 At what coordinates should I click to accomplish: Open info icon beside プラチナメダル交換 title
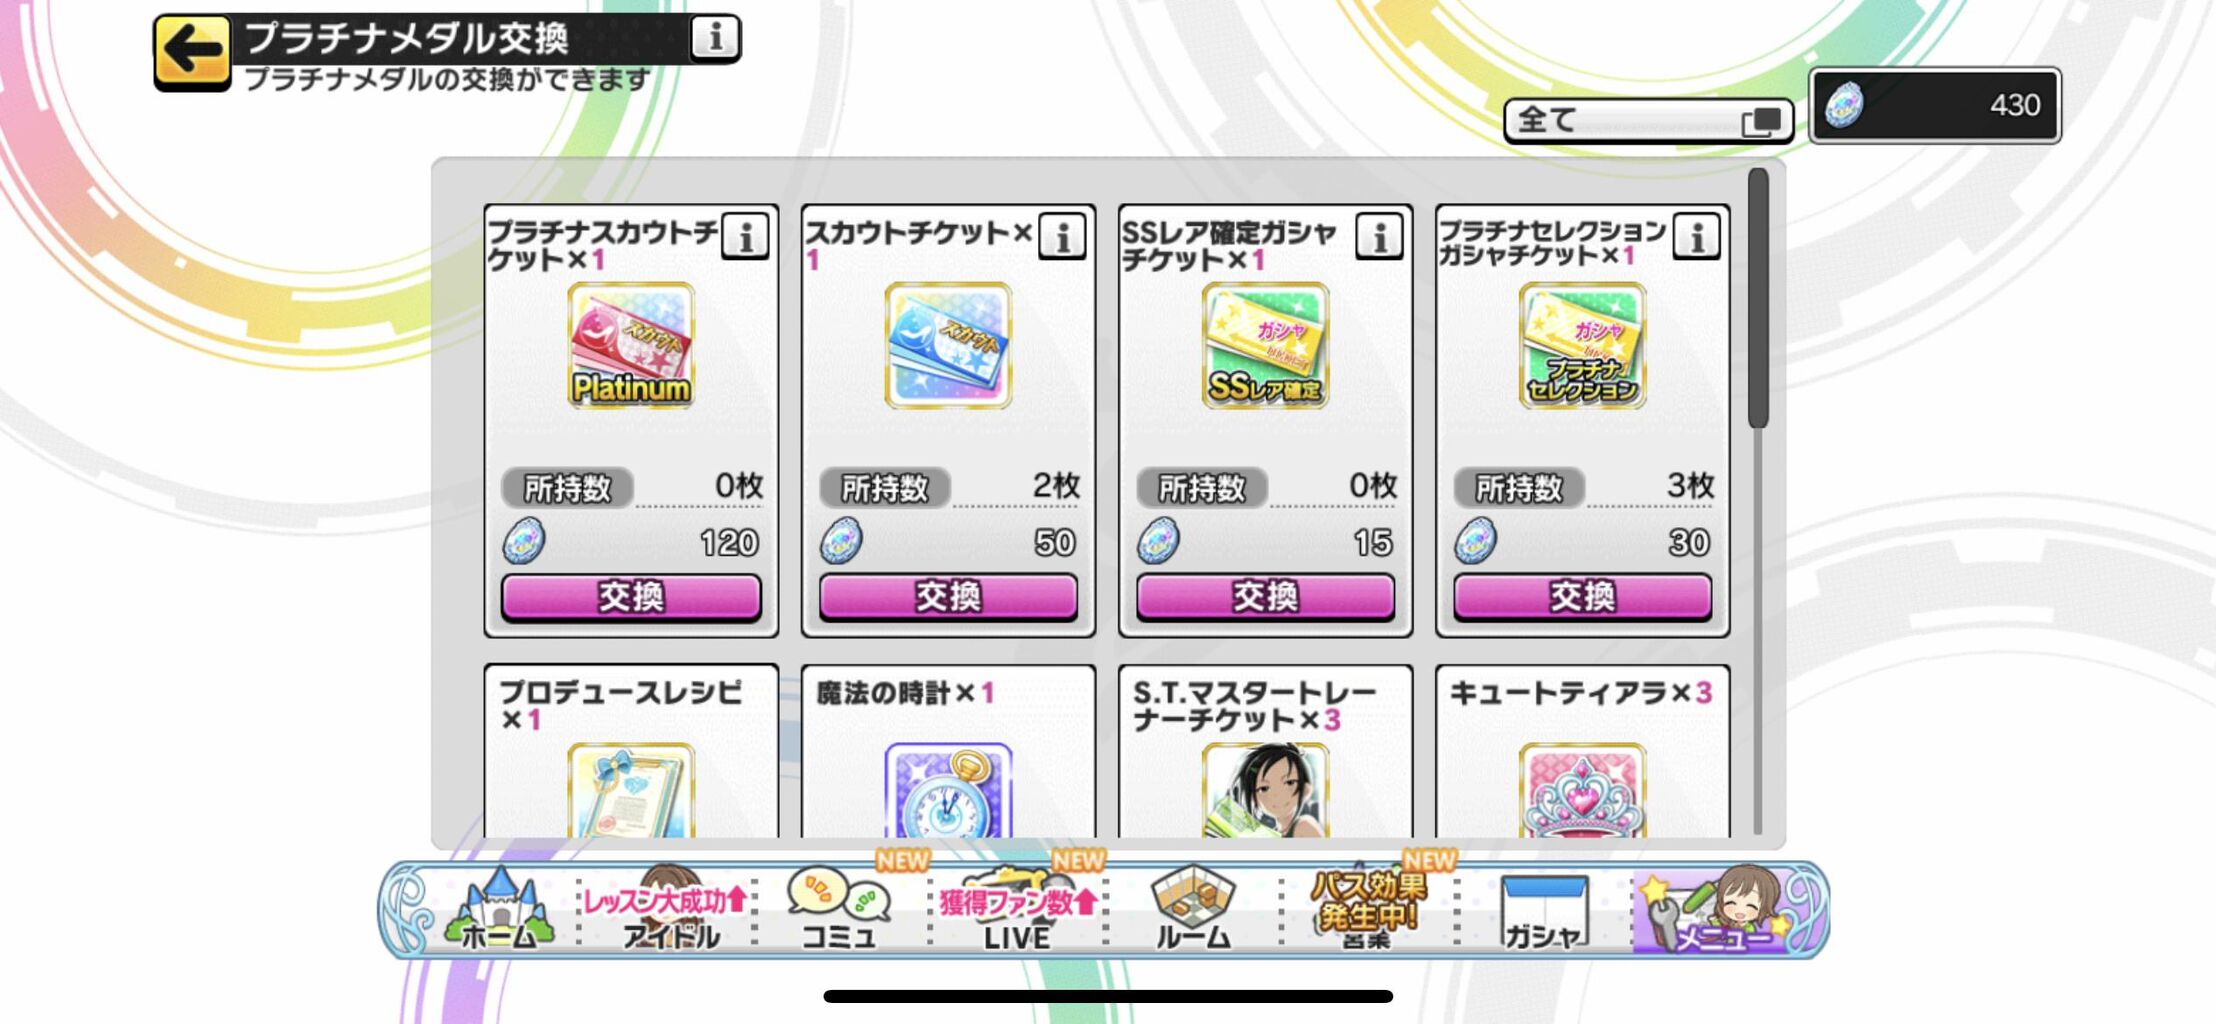point(715,38)
